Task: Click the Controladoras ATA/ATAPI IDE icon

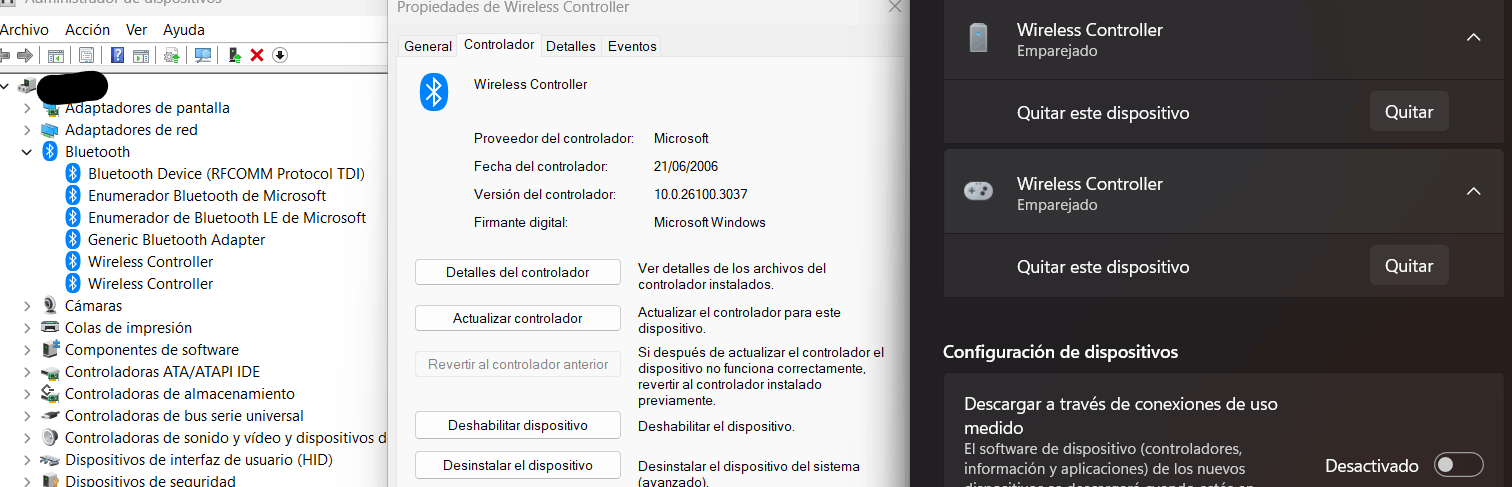Action: pos(50,372)
